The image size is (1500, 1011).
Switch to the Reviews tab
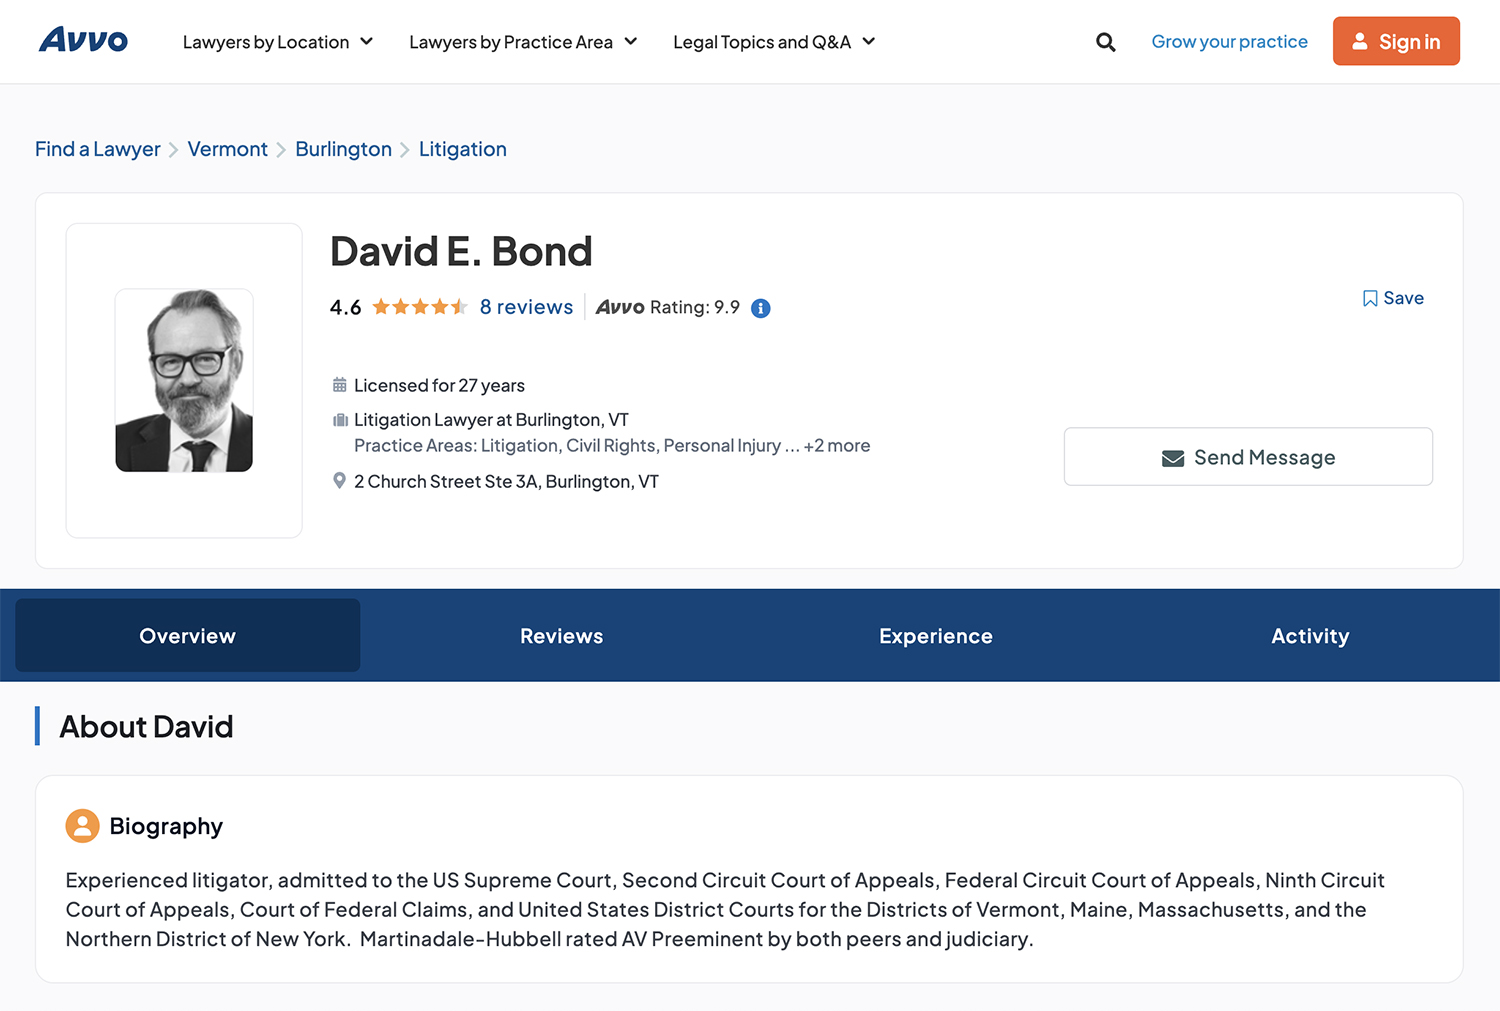(561, 636)
